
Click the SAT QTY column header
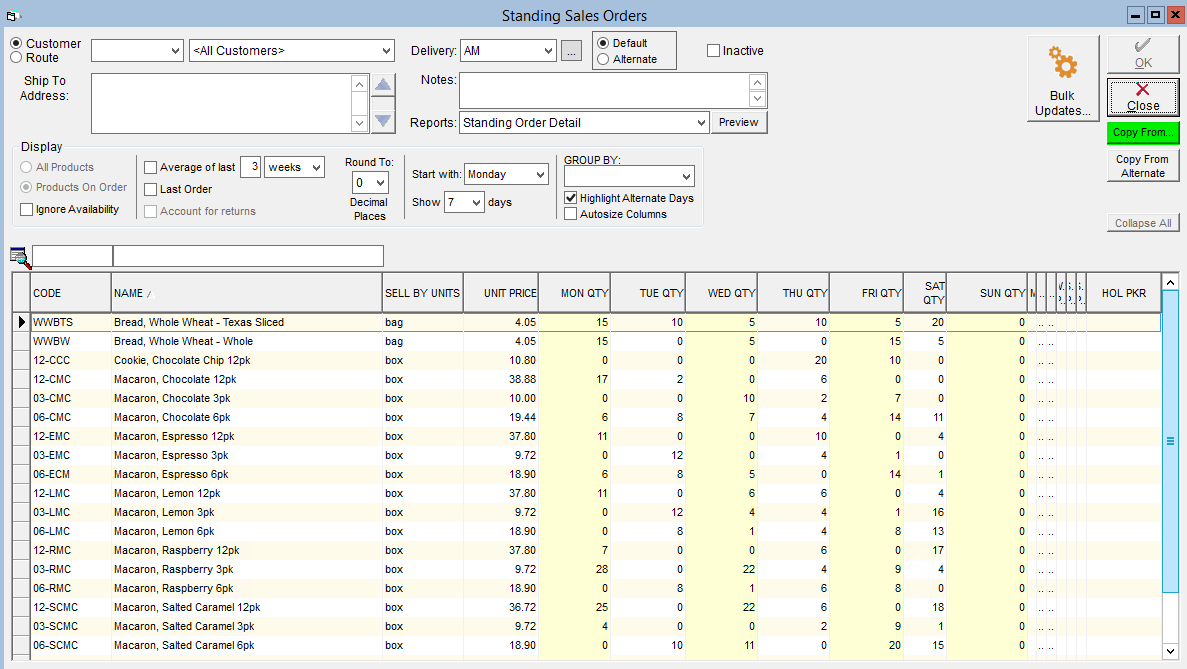pyautogui.click(x=925, y=293)
